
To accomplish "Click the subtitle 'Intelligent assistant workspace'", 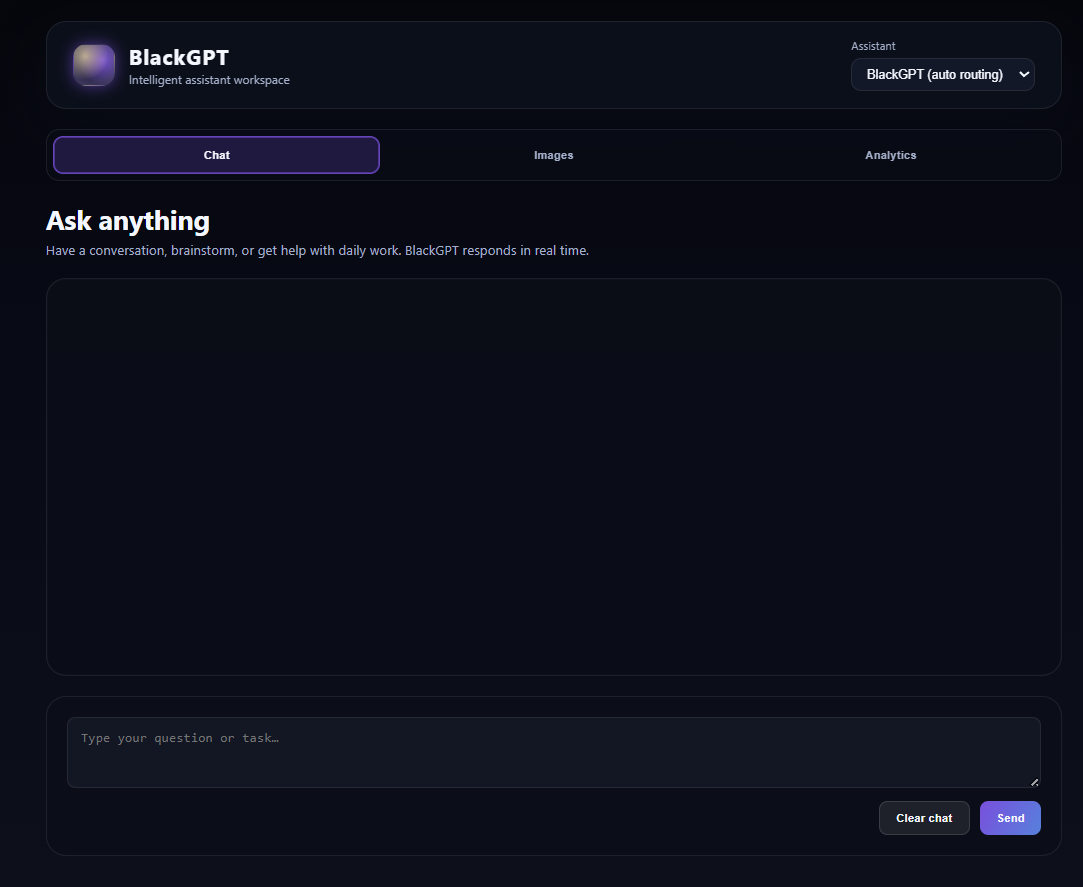I will (209, 79).
